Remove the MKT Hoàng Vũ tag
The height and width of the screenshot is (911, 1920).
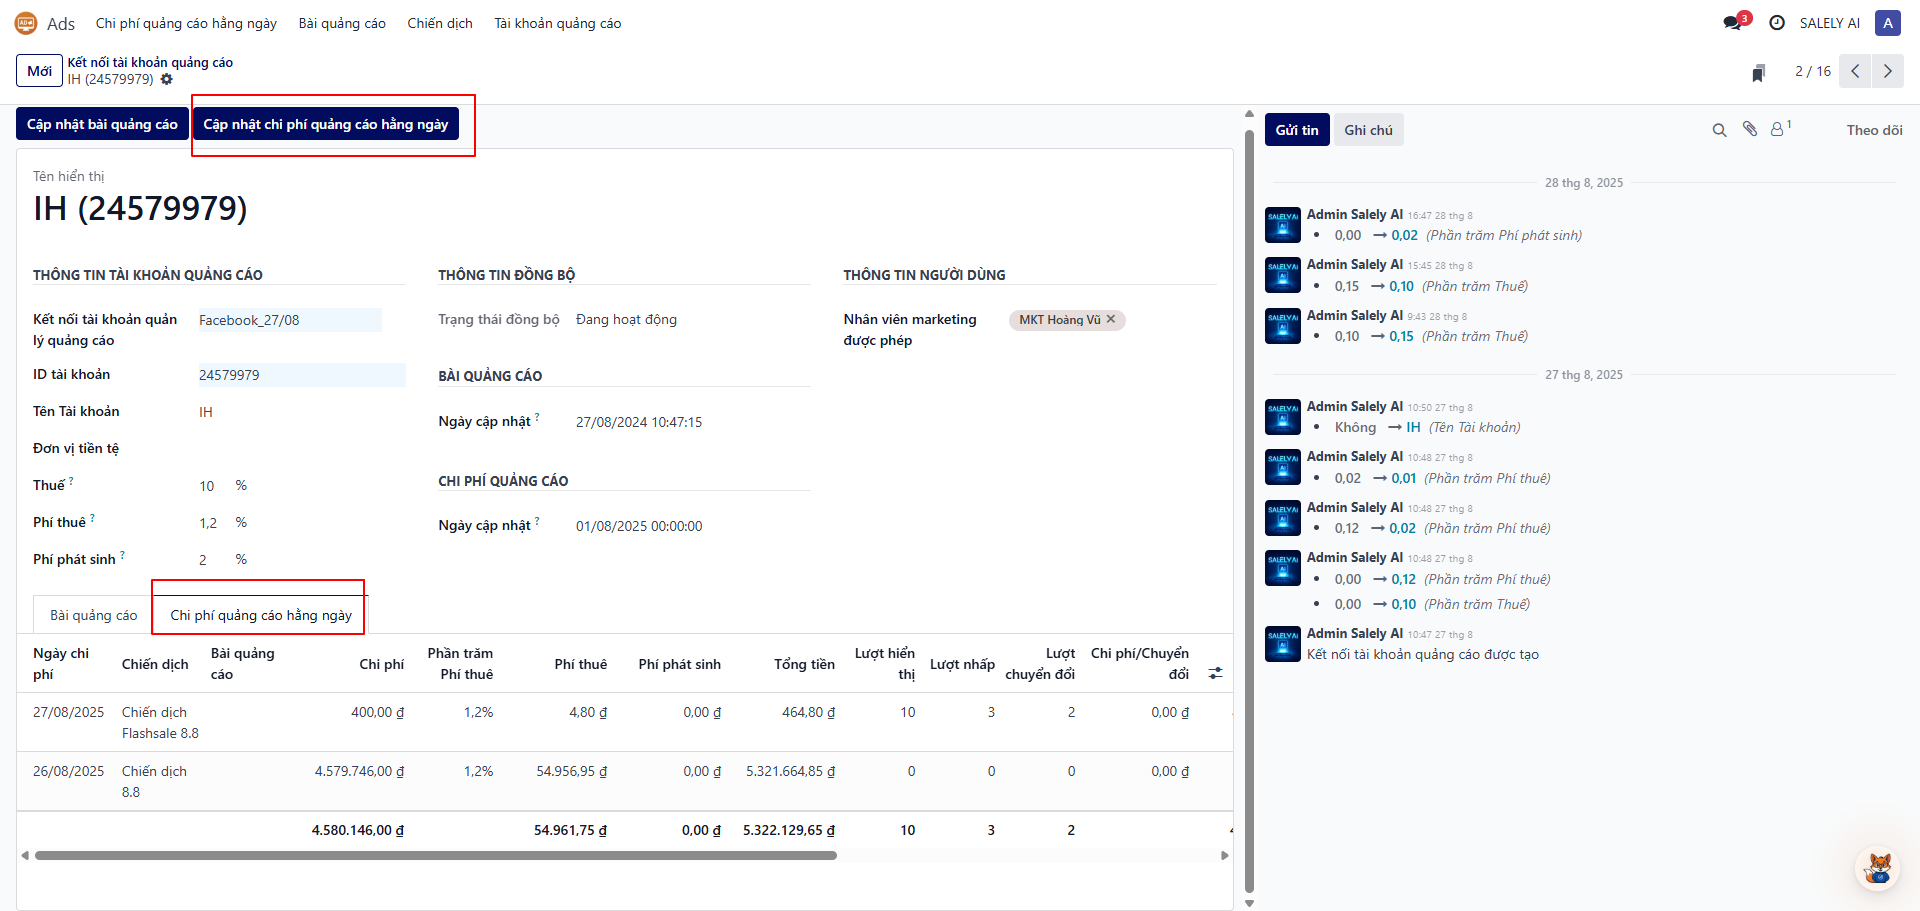point(1111,319)
